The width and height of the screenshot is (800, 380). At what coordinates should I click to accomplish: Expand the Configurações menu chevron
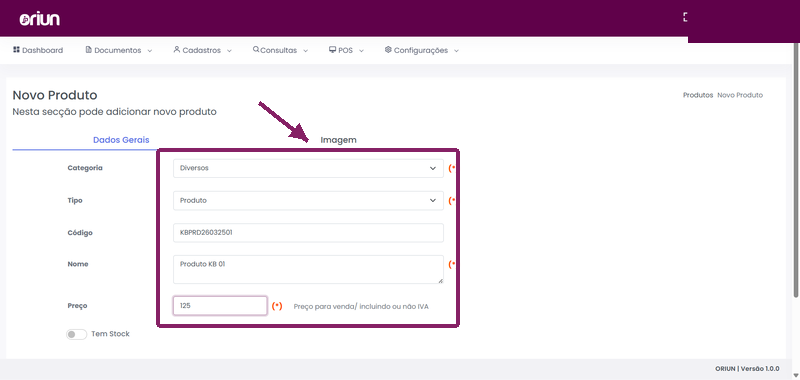click(456, 51)
